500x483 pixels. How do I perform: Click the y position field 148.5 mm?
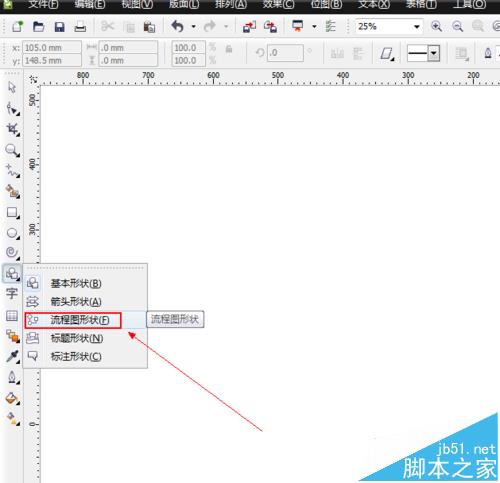52,60
